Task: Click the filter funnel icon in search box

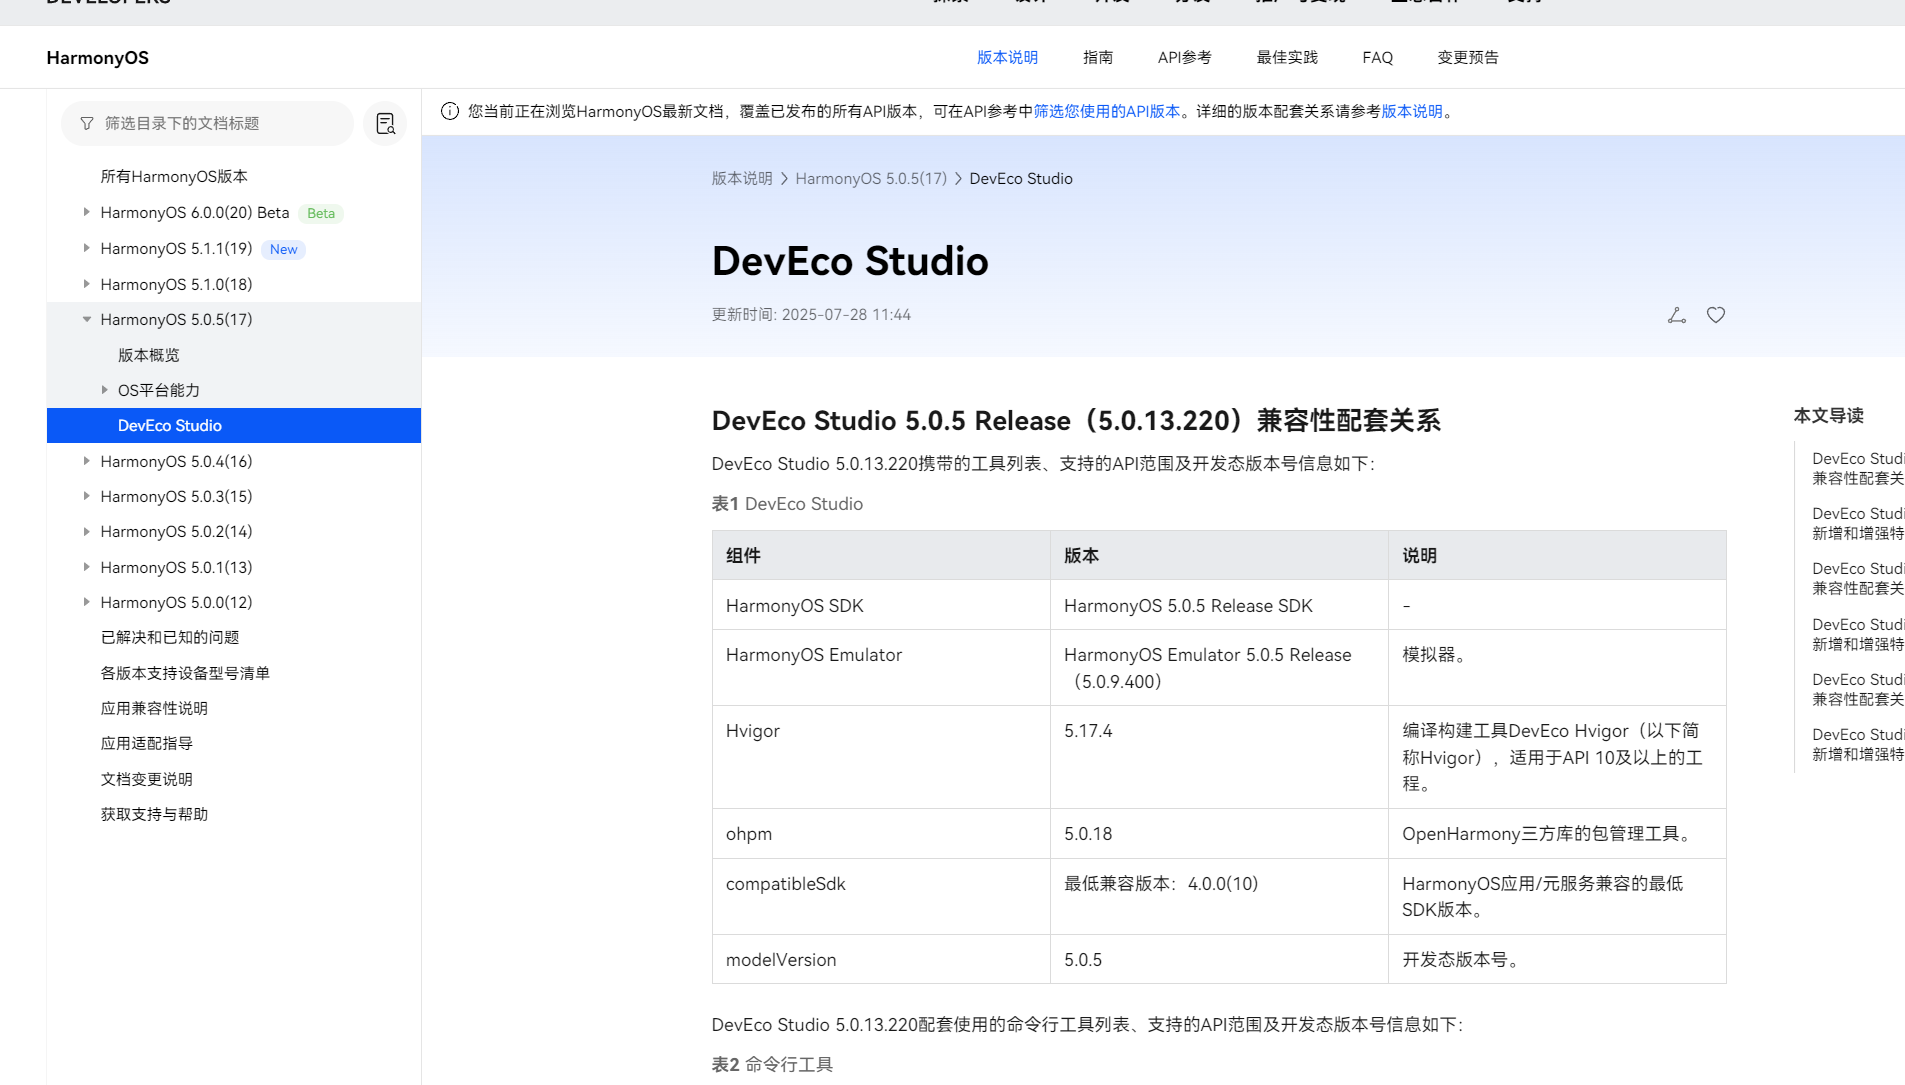Action: coord(87,123)
